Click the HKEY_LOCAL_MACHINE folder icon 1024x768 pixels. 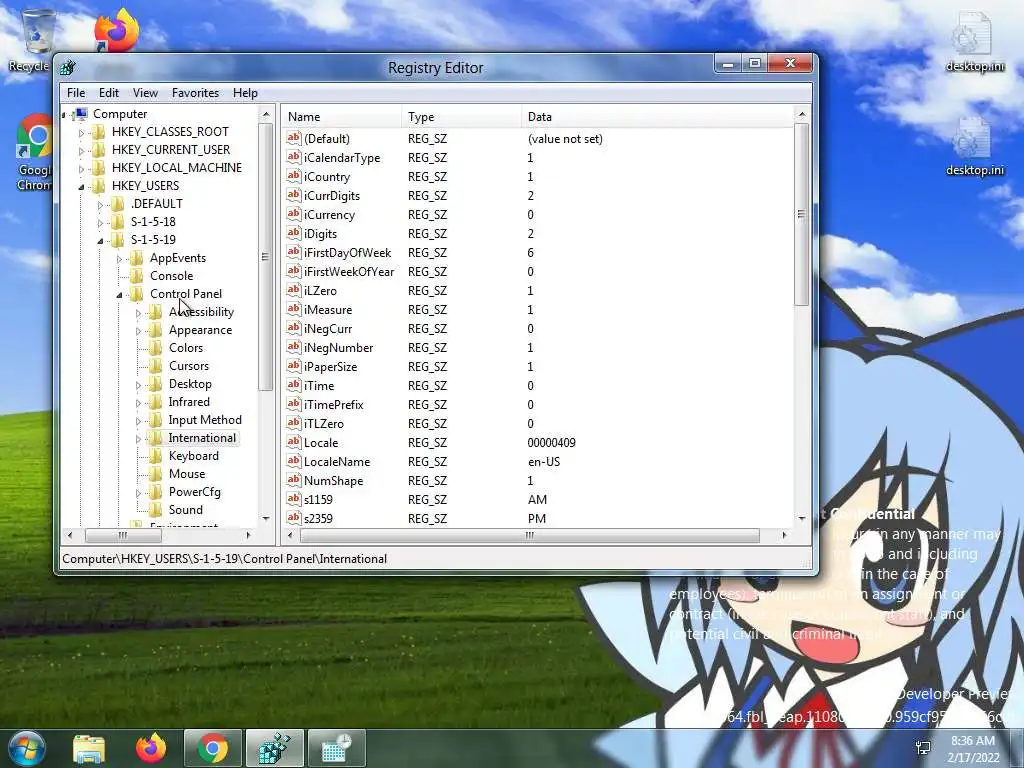[x=99, y=168]
